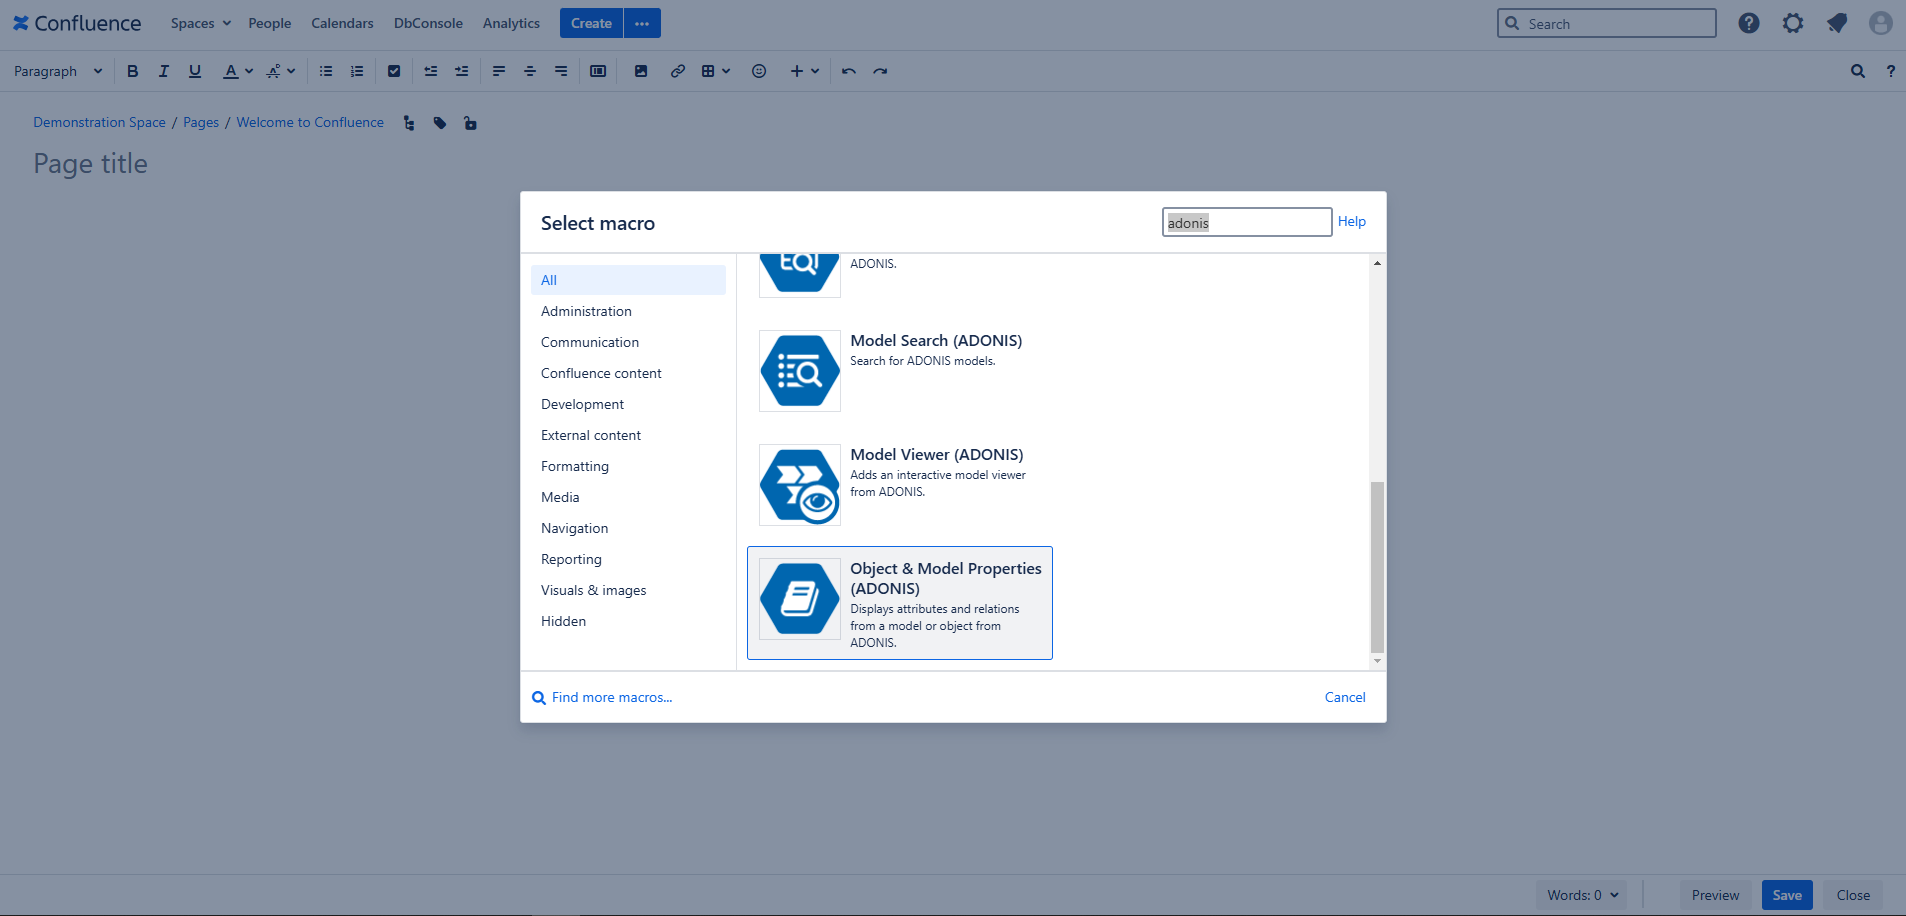This screenshot has height=916, width=1906.
Task: Open Confluence notifications bell
Action: point(1837,22)
